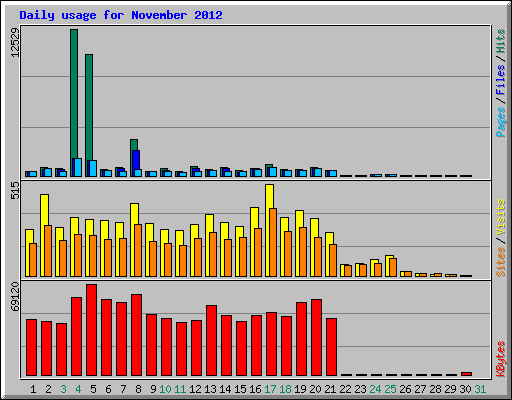Click the red KBytes bar for day 8

click(136, 335)
